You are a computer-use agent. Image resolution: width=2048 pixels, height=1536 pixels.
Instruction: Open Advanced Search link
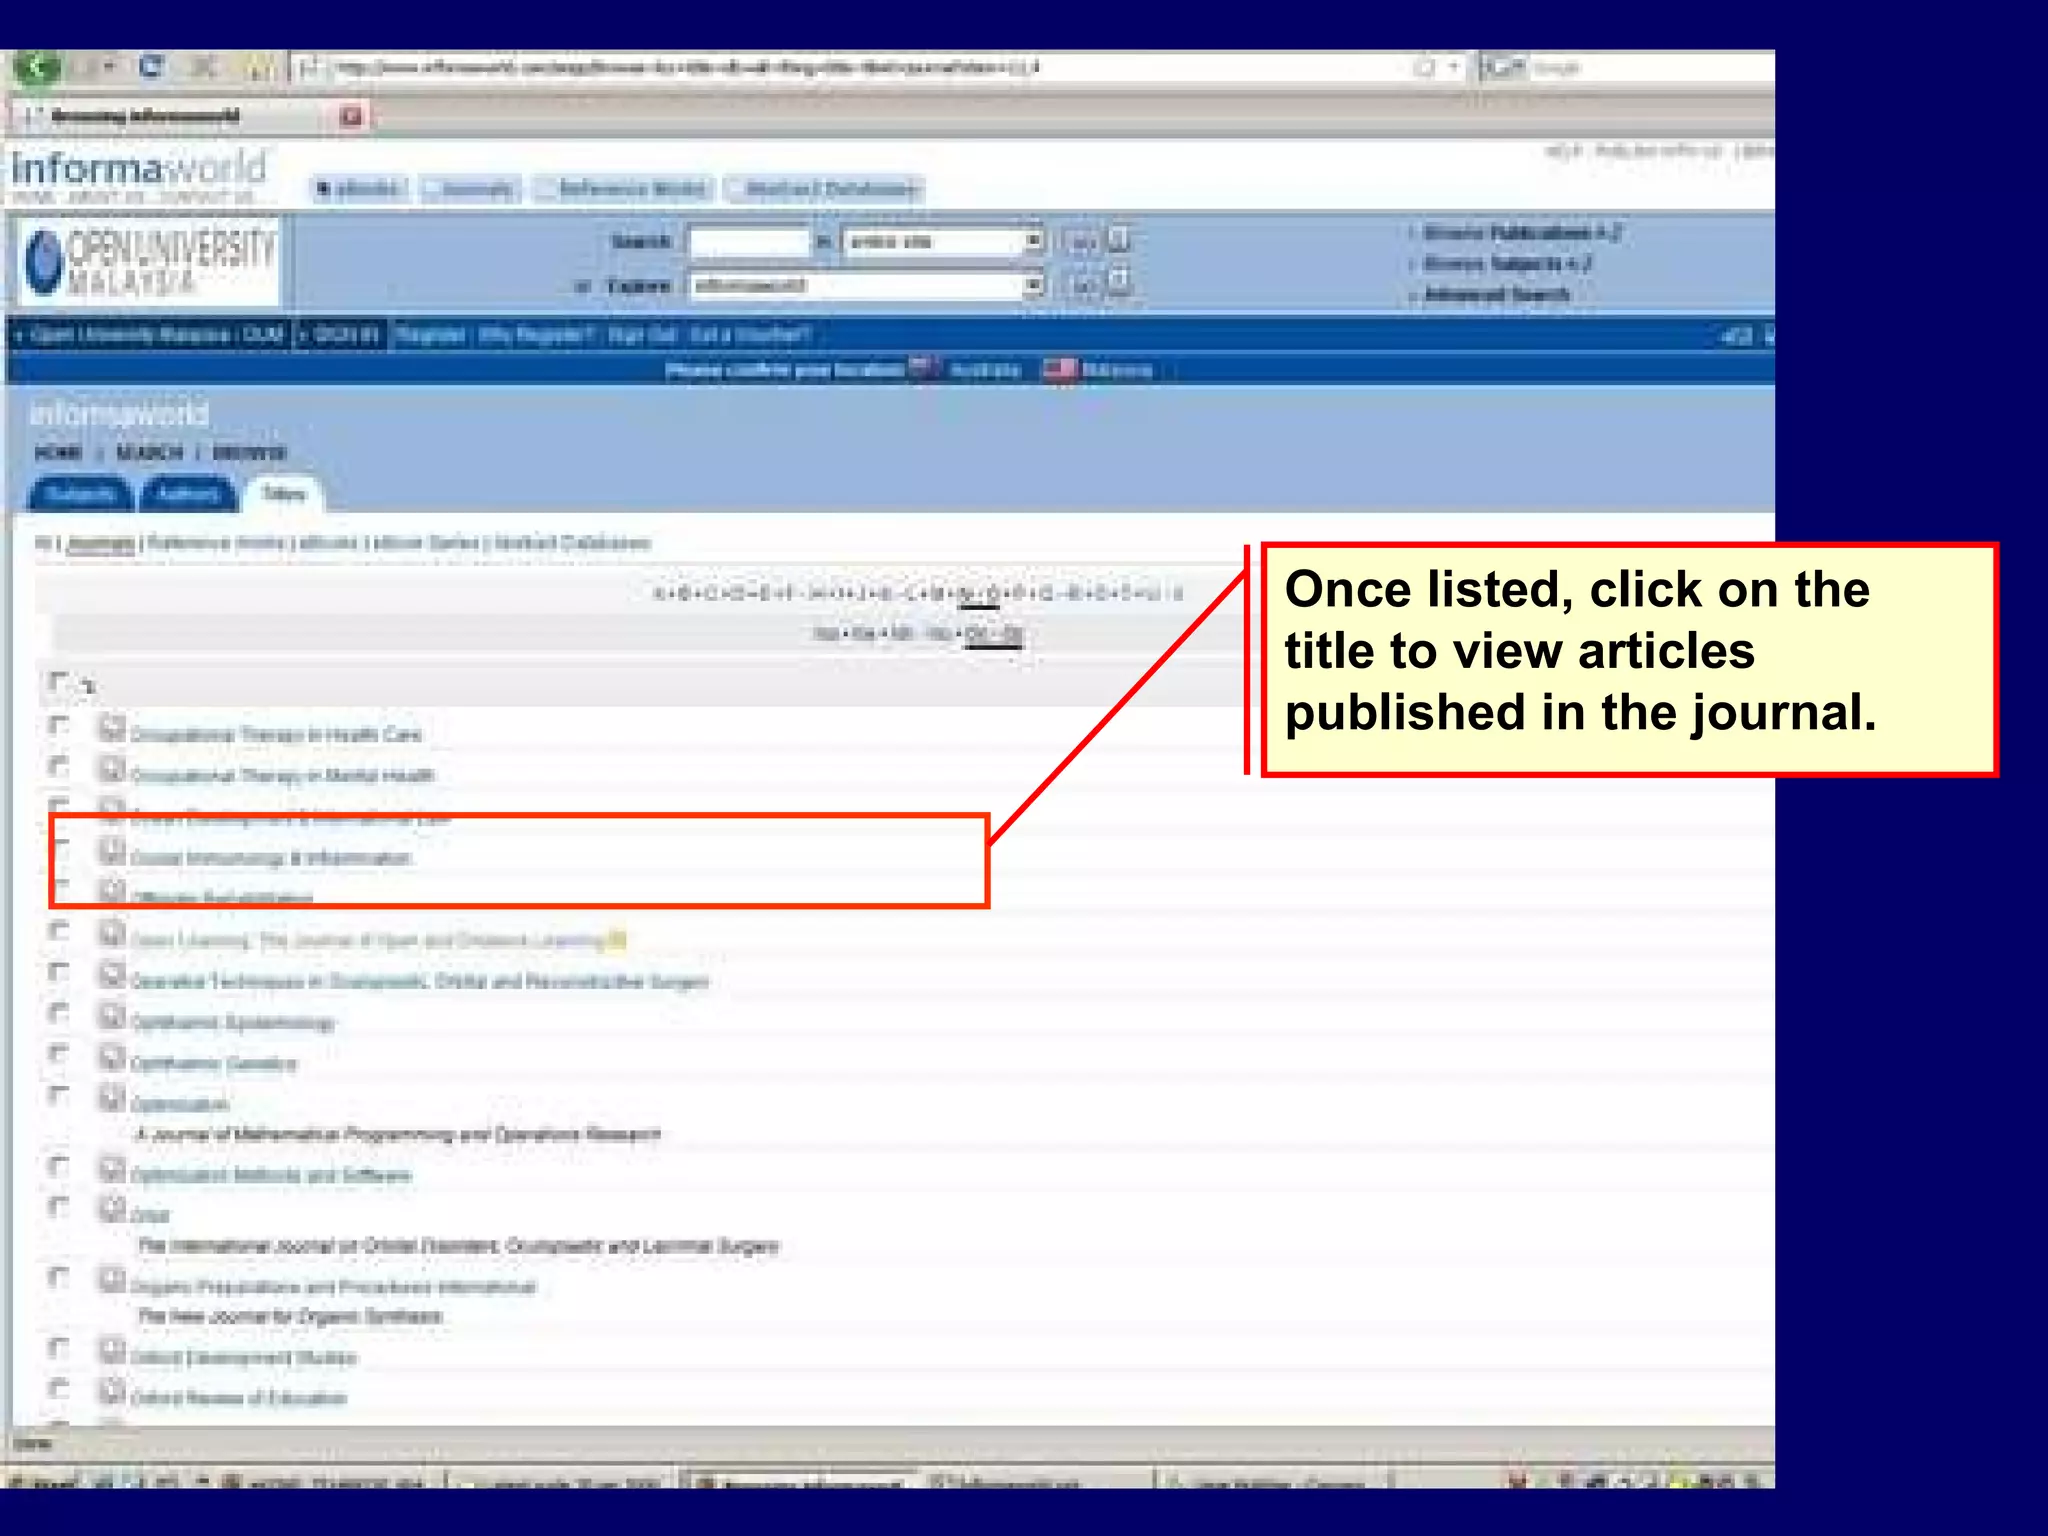[1496, 295]
